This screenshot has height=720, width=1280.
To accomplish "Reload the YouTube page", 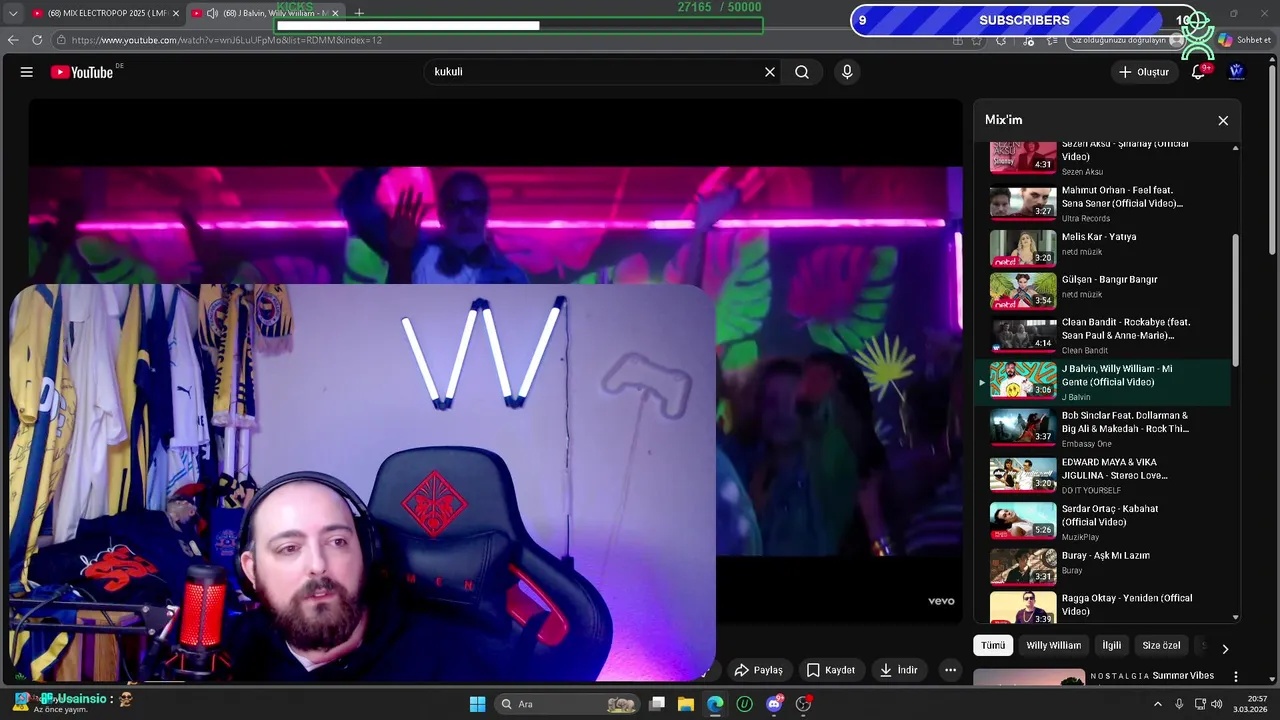I will coord(37,40).
